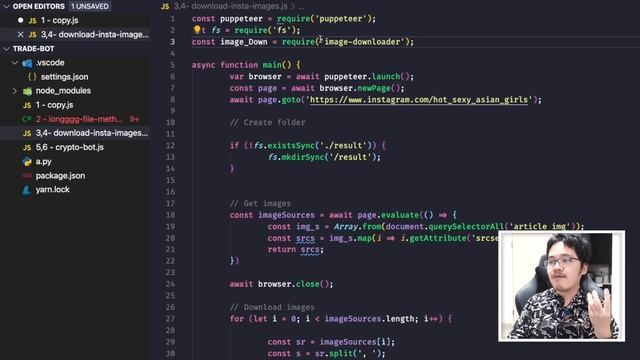Open yarn.lock file

click(x=53, y=189)
